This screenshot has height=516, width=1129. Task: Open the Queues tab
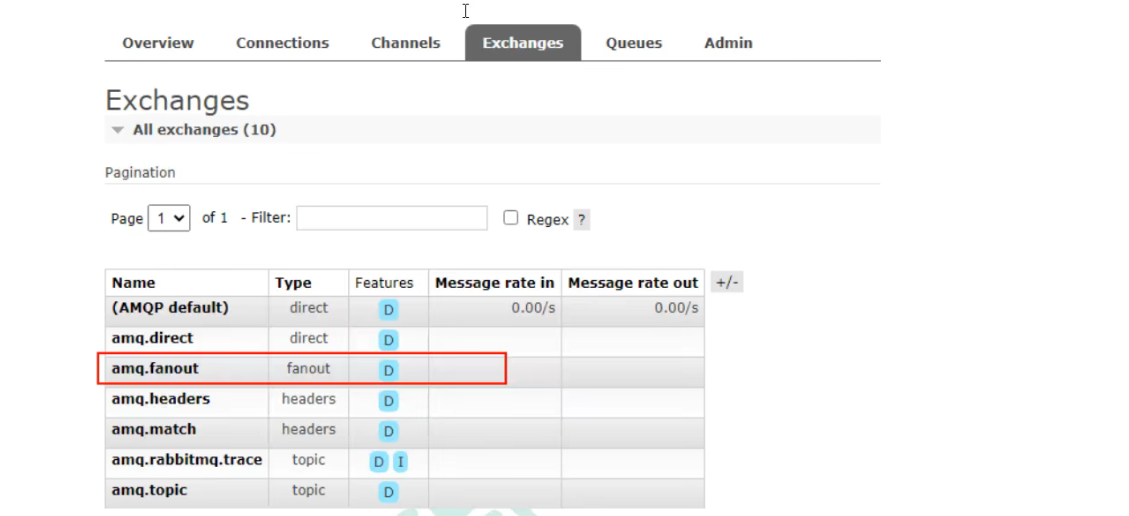coord(634,43)
